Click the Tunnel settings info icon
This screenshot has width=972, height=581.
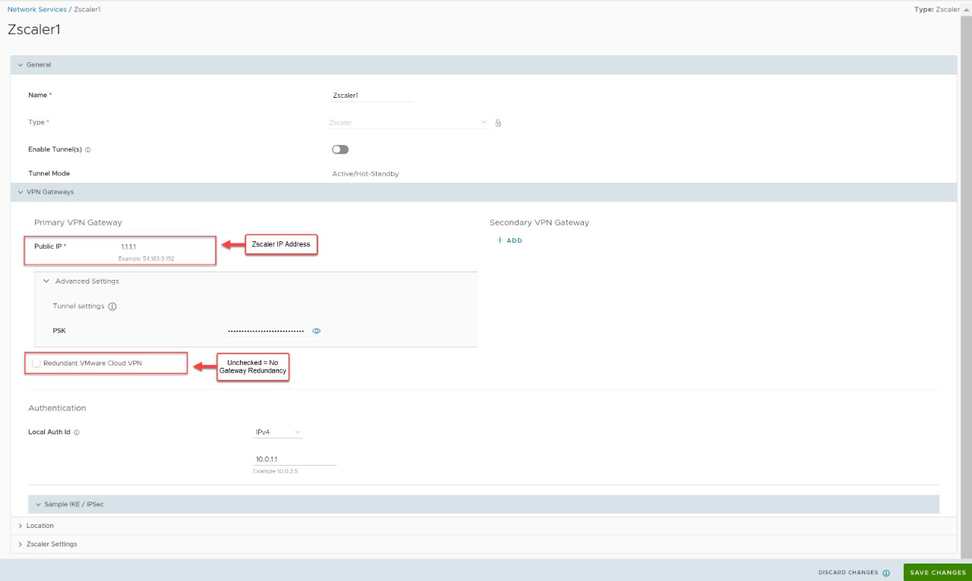click(x=112, y=307)
